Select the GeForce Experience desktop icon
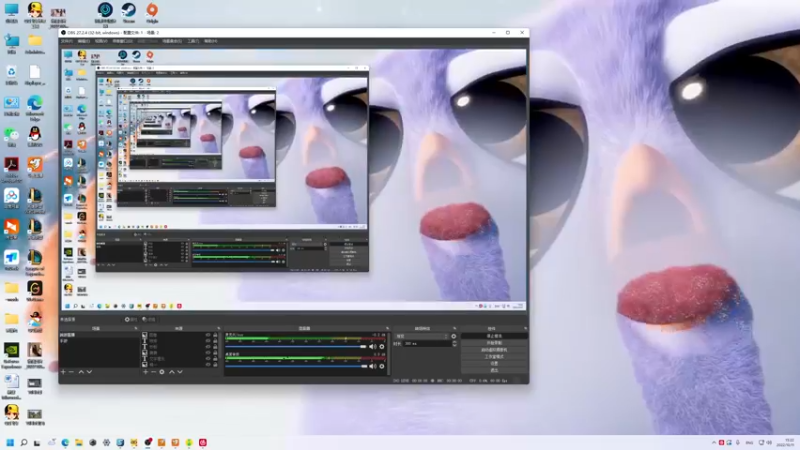 (11, 355)
